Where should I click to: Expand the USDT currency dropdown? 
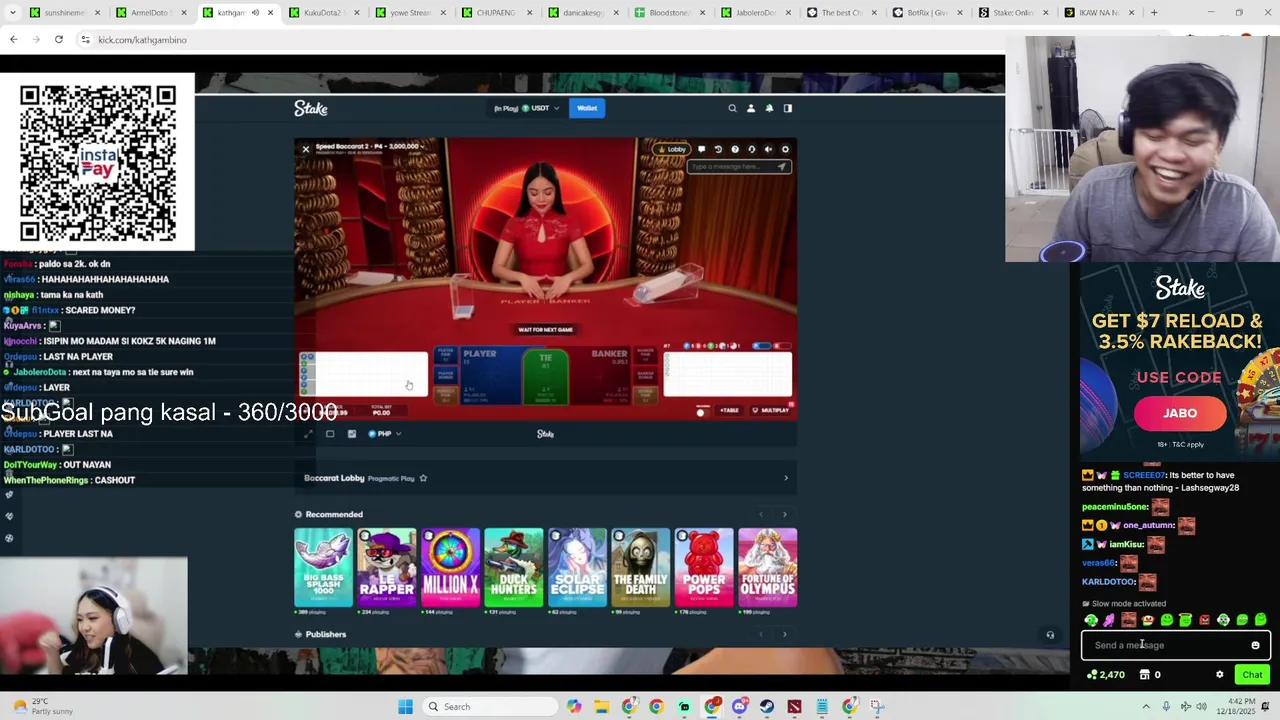click(527, 108)
